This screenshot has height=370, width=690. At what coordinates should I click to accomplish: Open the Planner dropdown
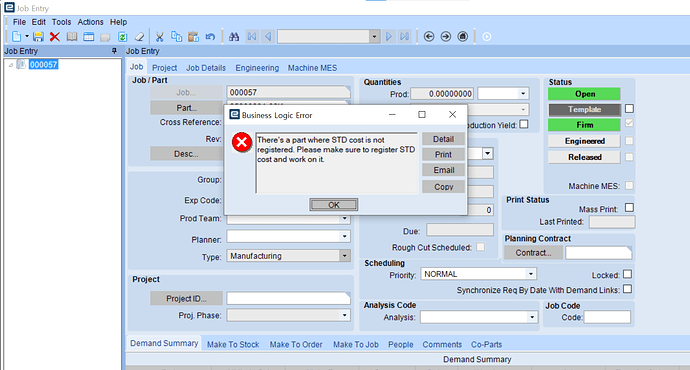[x=345, y=237]
